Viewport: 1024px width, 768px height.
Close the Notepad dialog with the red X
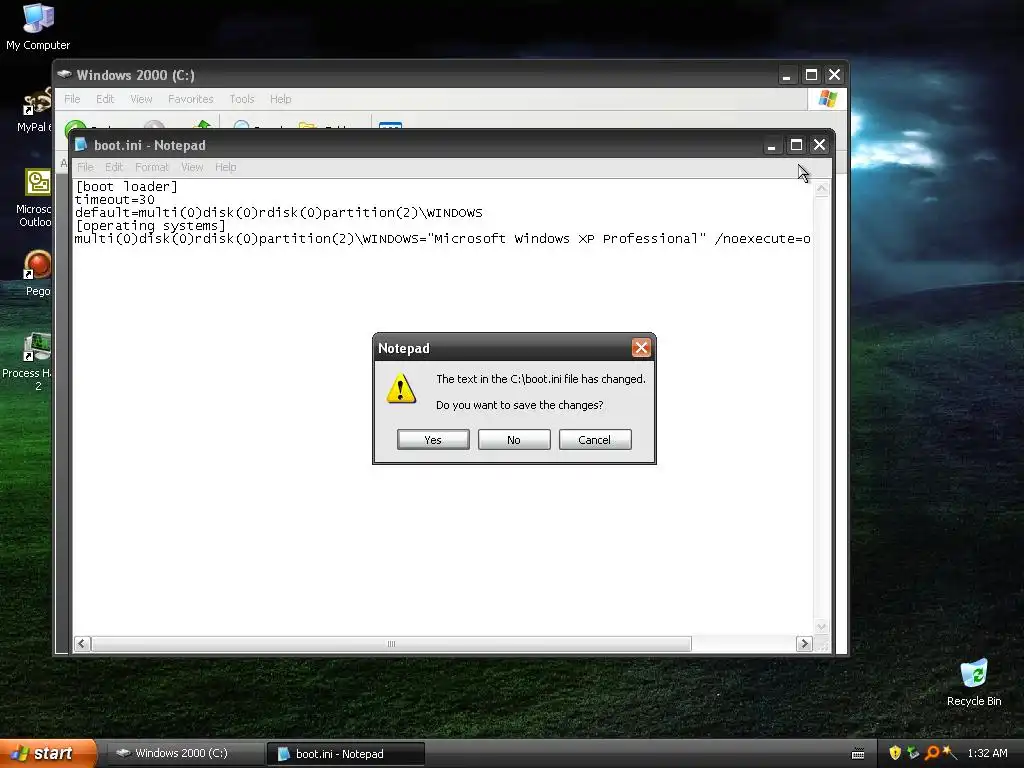(x=641, y=347)
